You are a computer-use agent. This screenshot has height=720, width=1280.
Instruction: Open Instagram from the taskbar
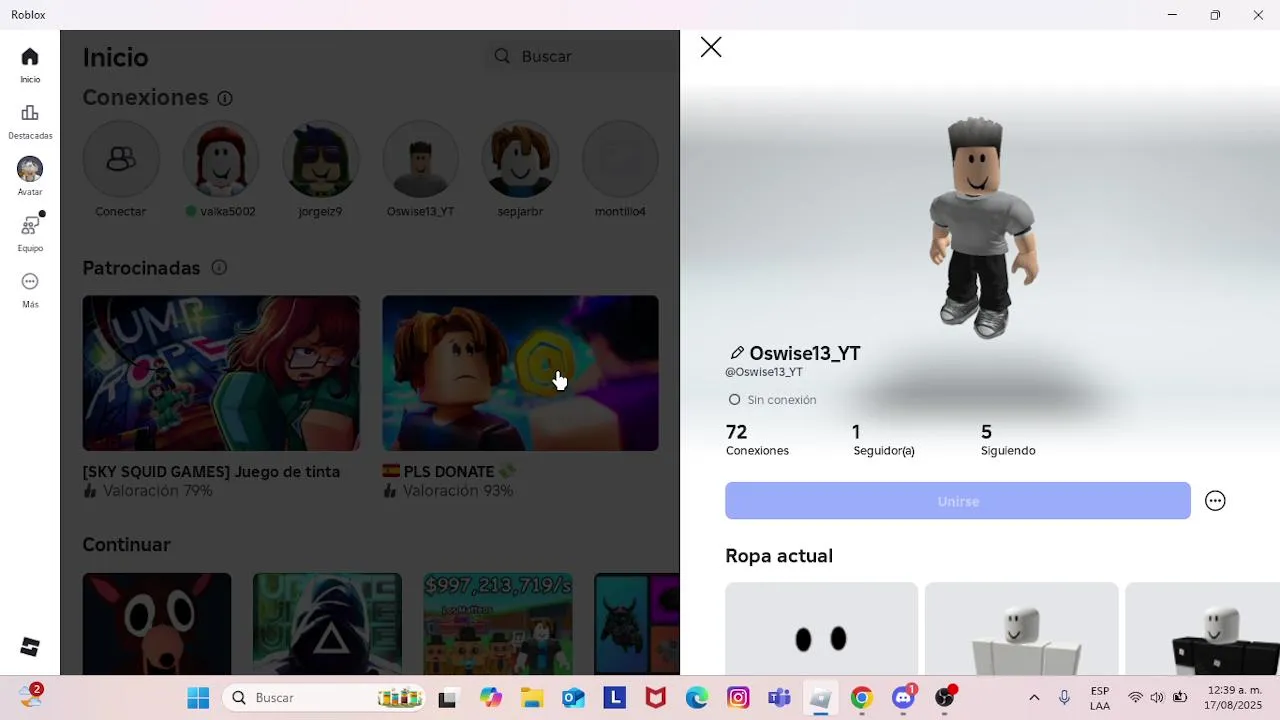(x=738, y=698)
